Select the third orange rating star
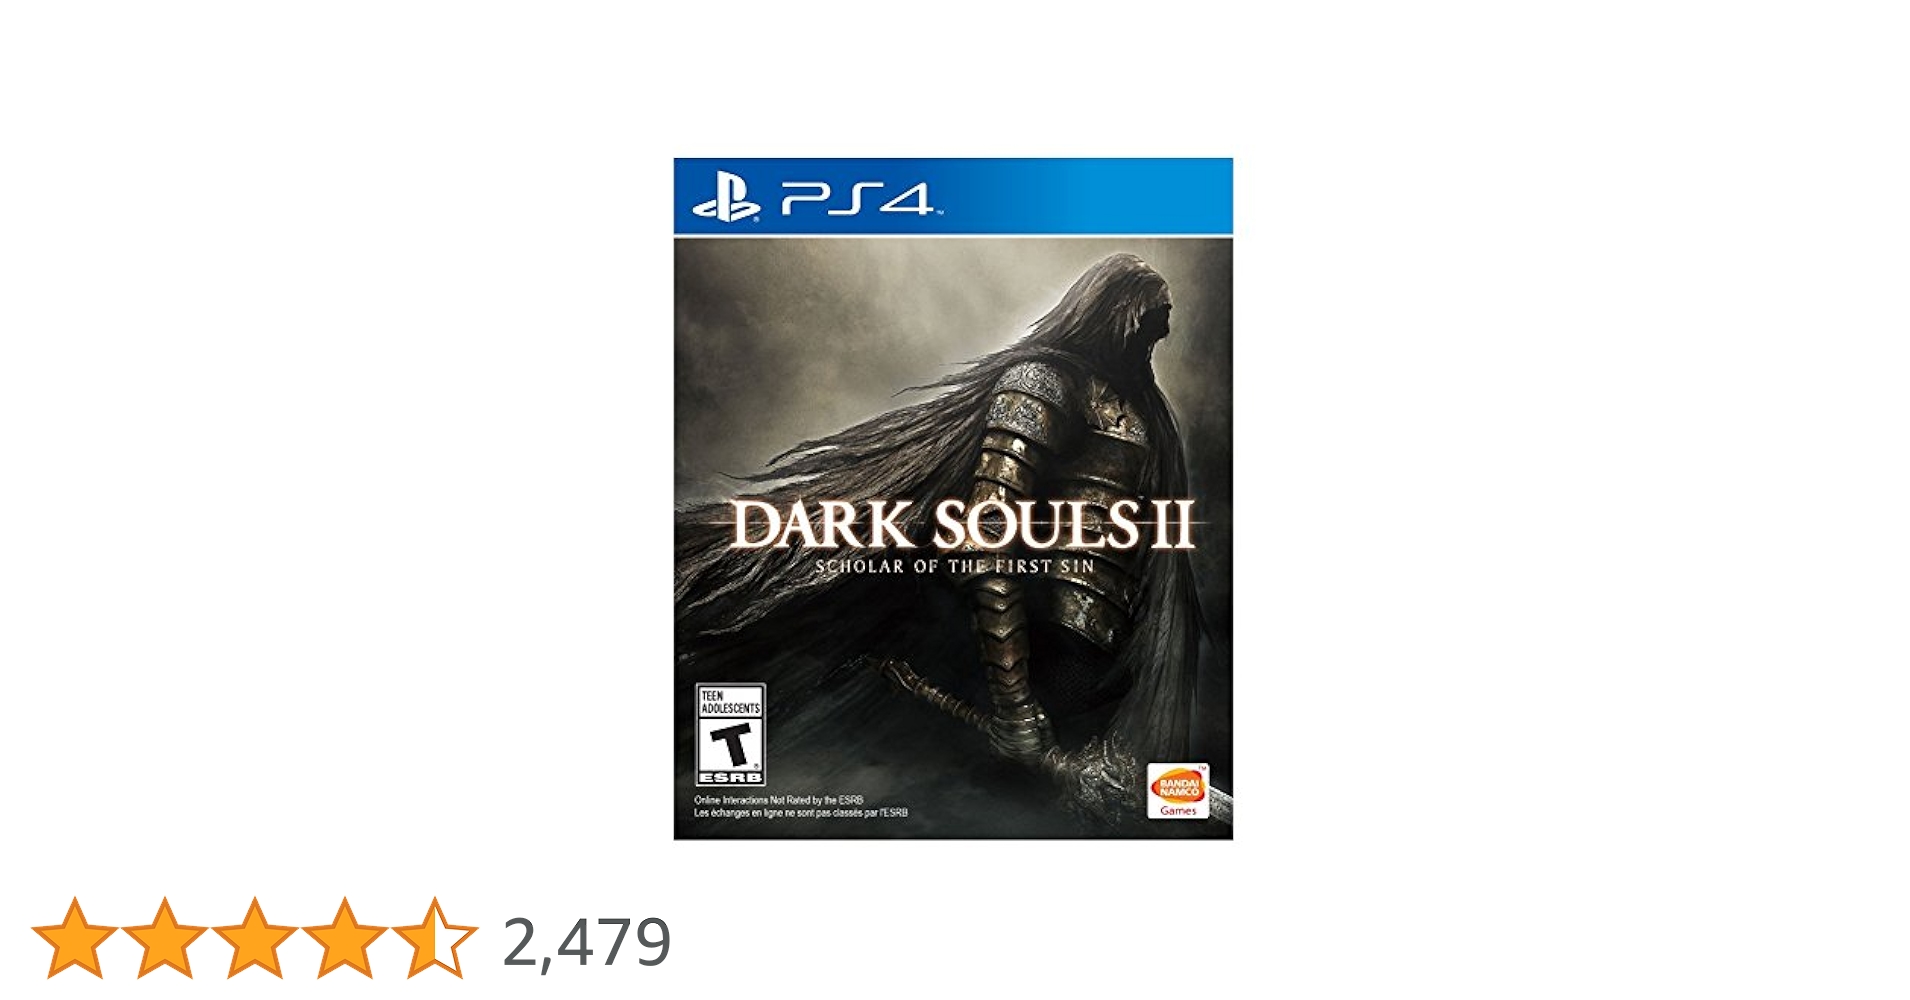 point(254,938)
